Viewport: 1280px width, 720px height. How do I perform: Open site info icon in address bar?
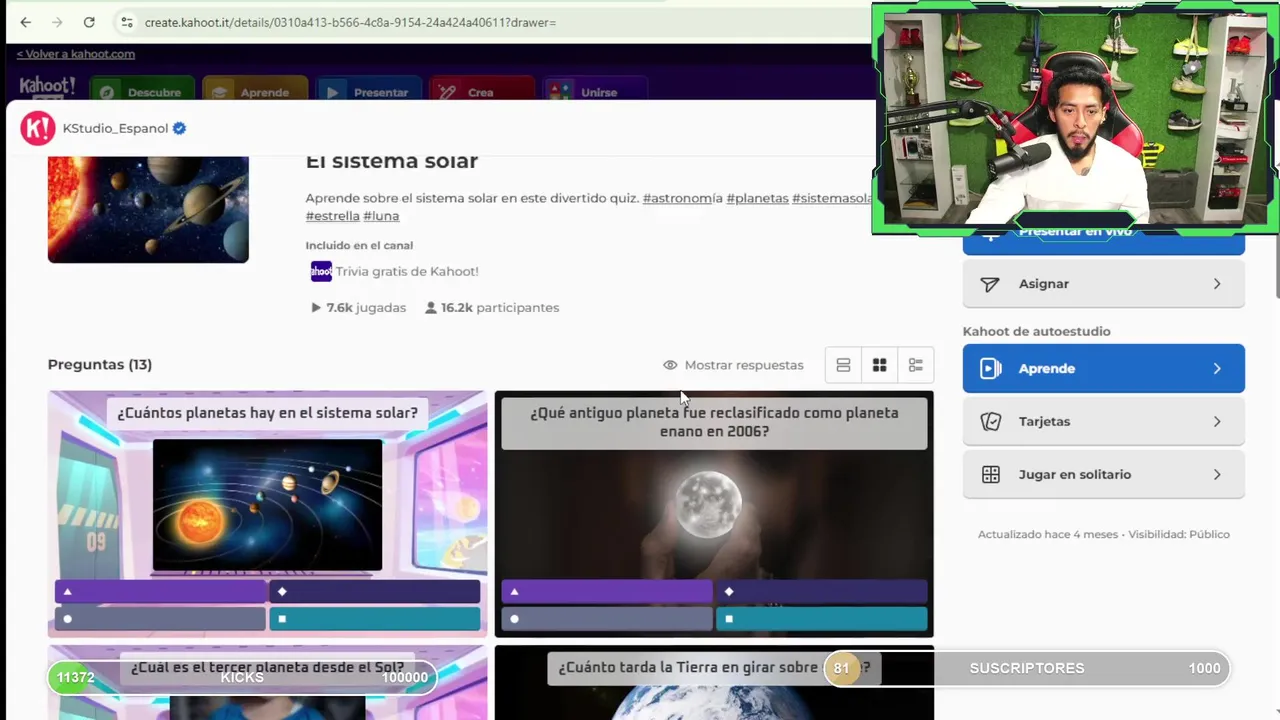126,22
